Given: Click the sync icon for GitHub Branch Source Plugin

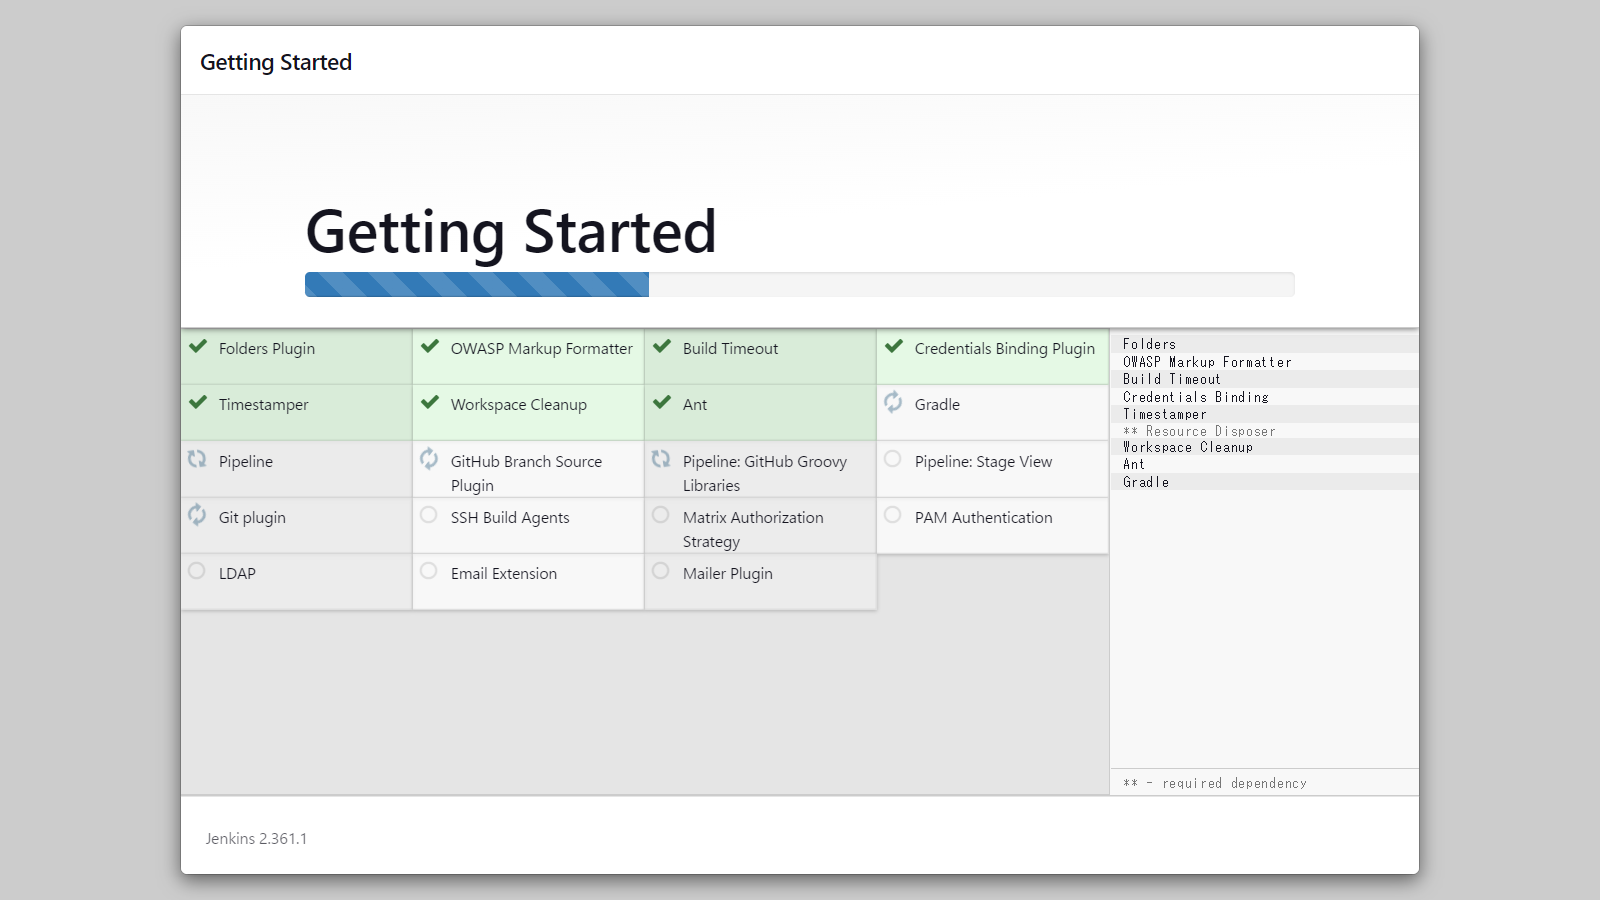Looking at the screenshot, I should pyautogui.click(x=429, y=459).
